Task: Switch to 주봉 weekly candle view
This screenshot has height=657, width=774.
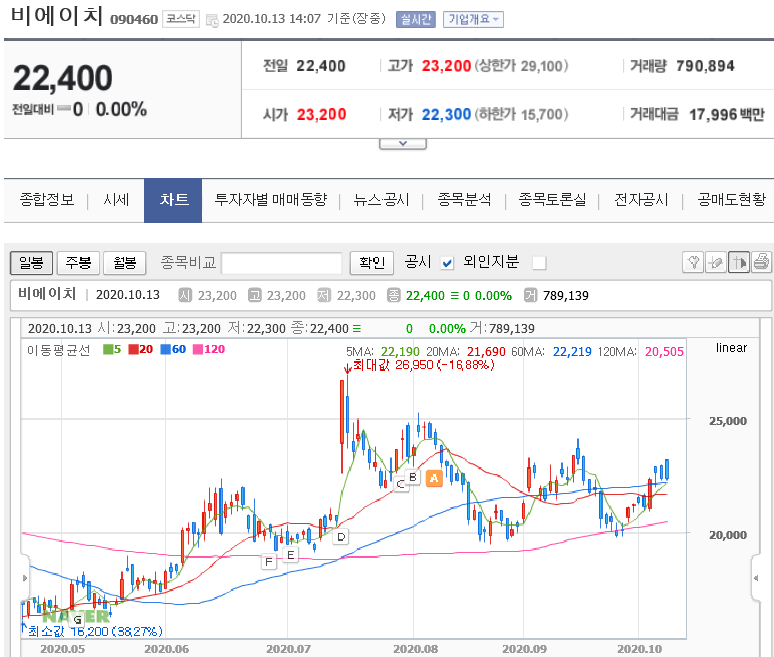Action: click(x=78, y=263)
